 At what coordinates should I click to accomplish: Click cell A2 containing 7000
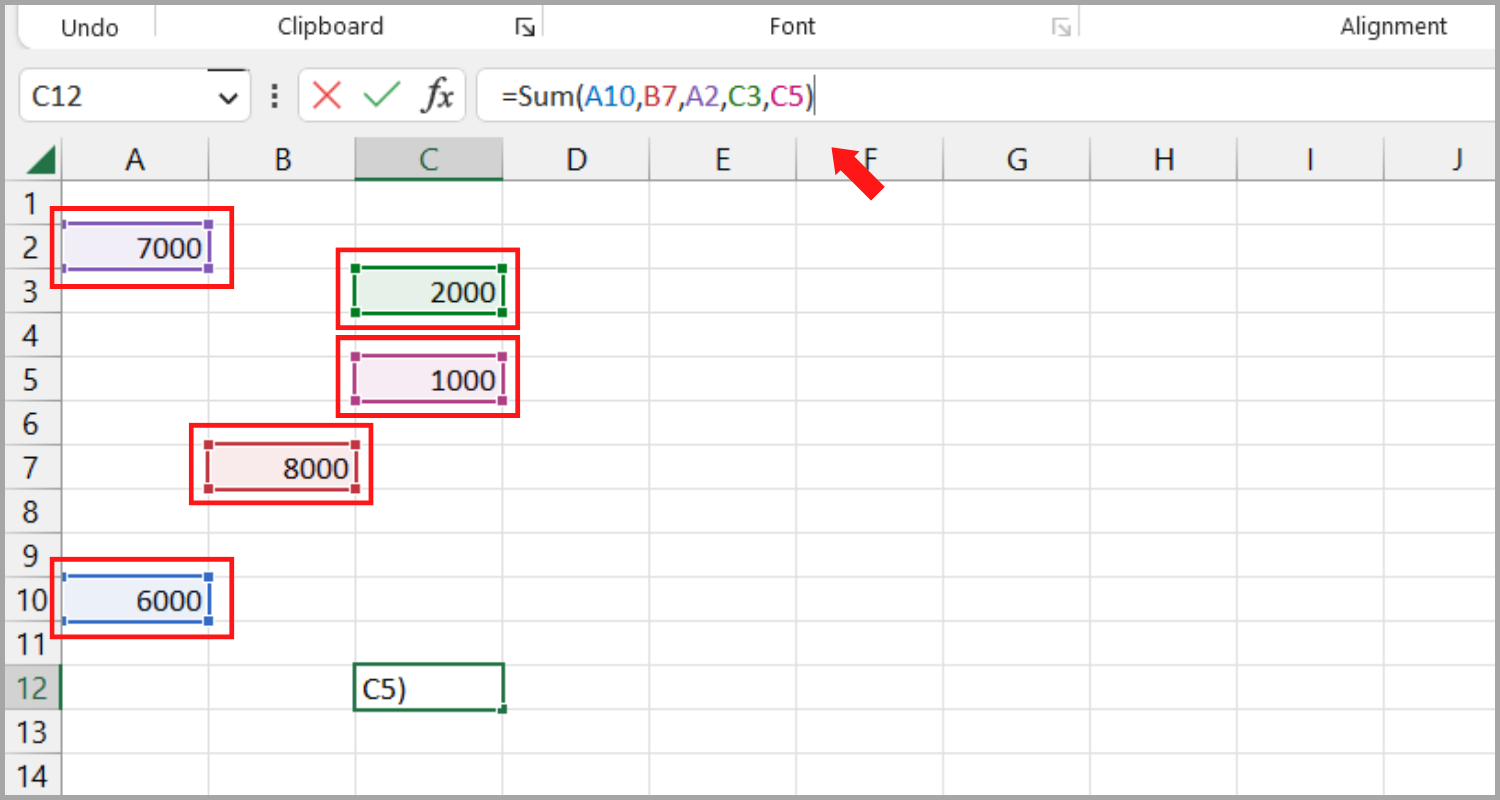pyautogui.click(x=136, y=247)
